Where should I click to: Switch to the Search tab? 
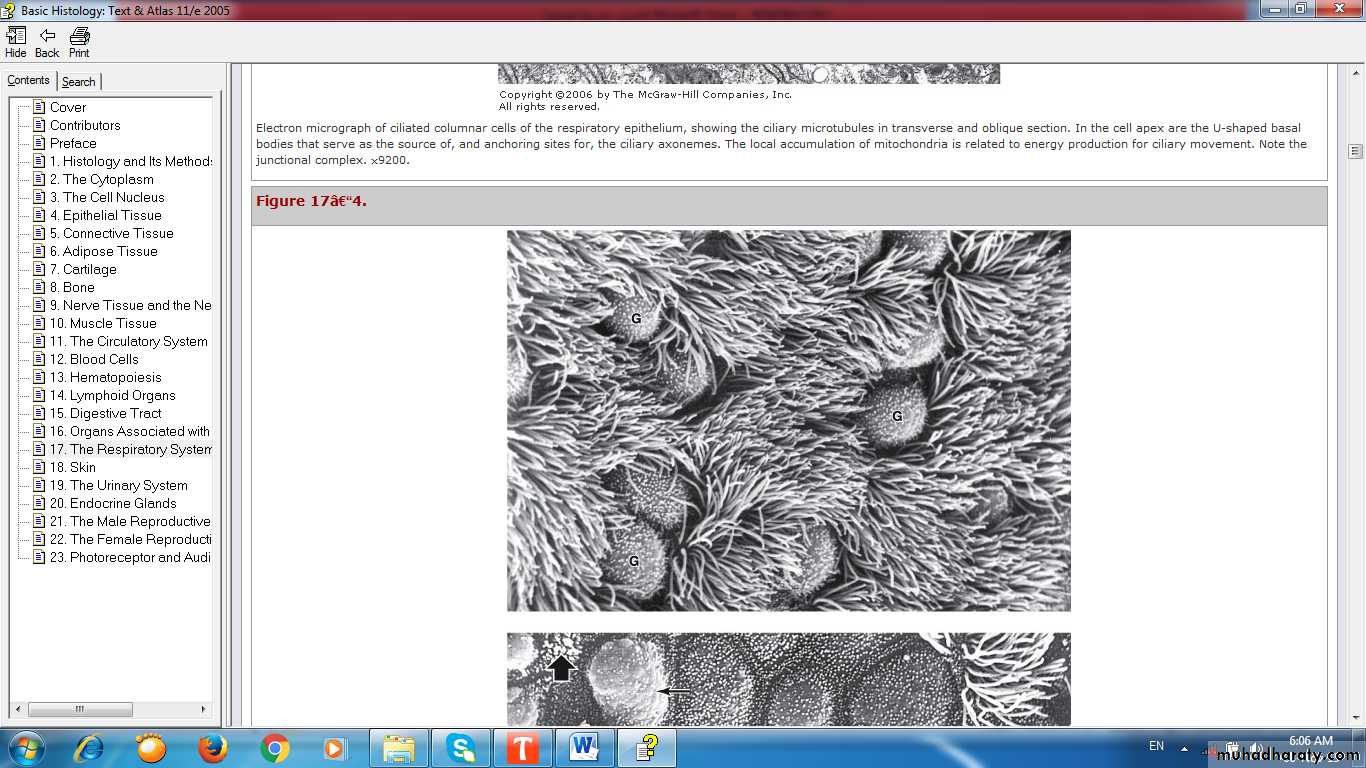point(79,82)
